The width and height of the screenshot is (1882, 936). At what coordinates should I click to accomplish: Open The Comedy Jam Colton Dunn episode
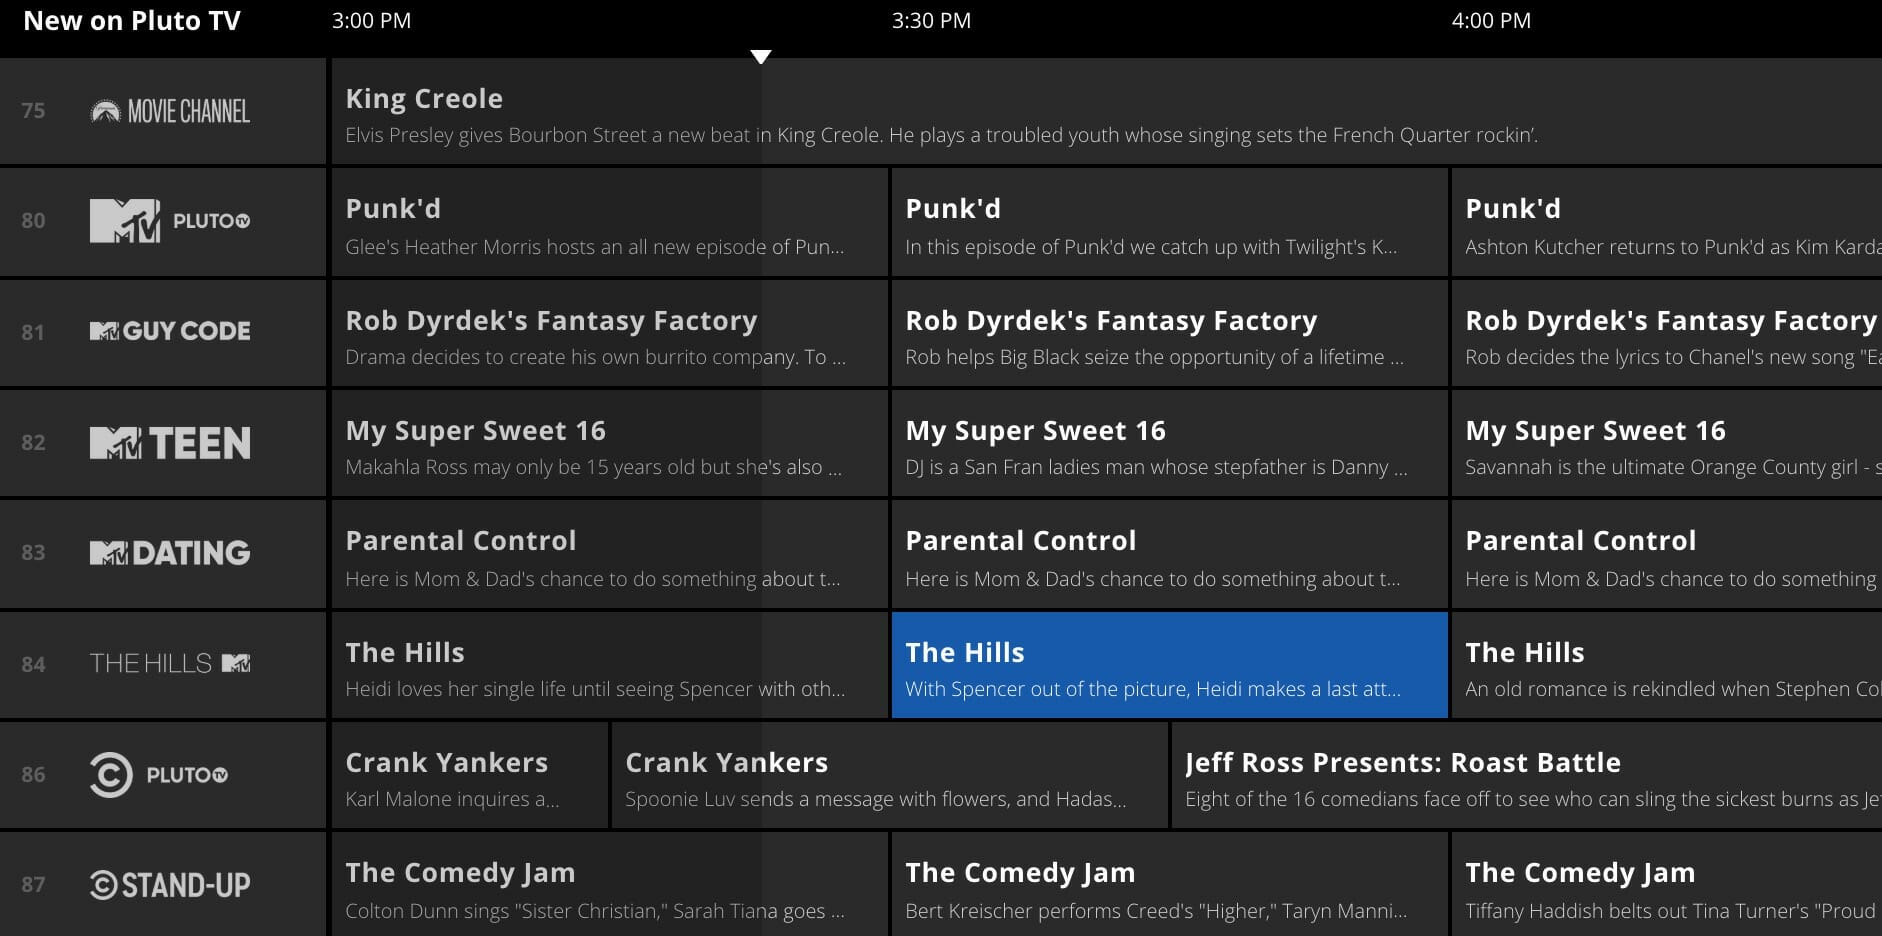tap(610, 884)
